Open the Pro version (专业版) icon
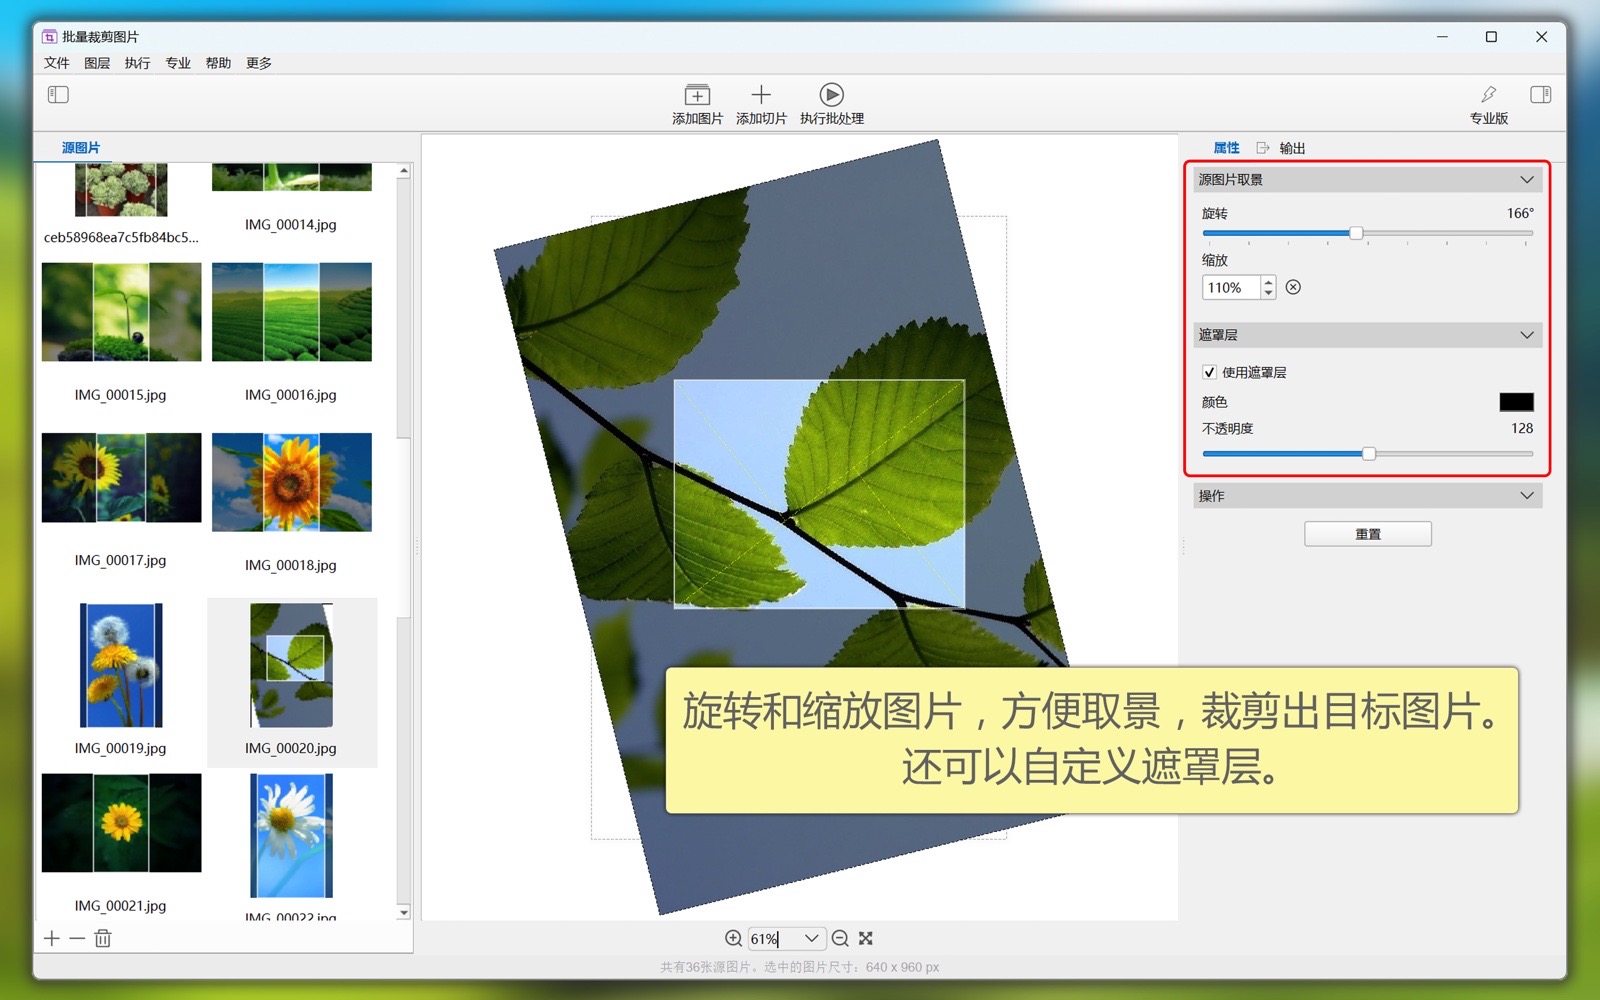Image resolution: width=1600 pixels, height=1000 pixels. click(x=1488, y=95)
